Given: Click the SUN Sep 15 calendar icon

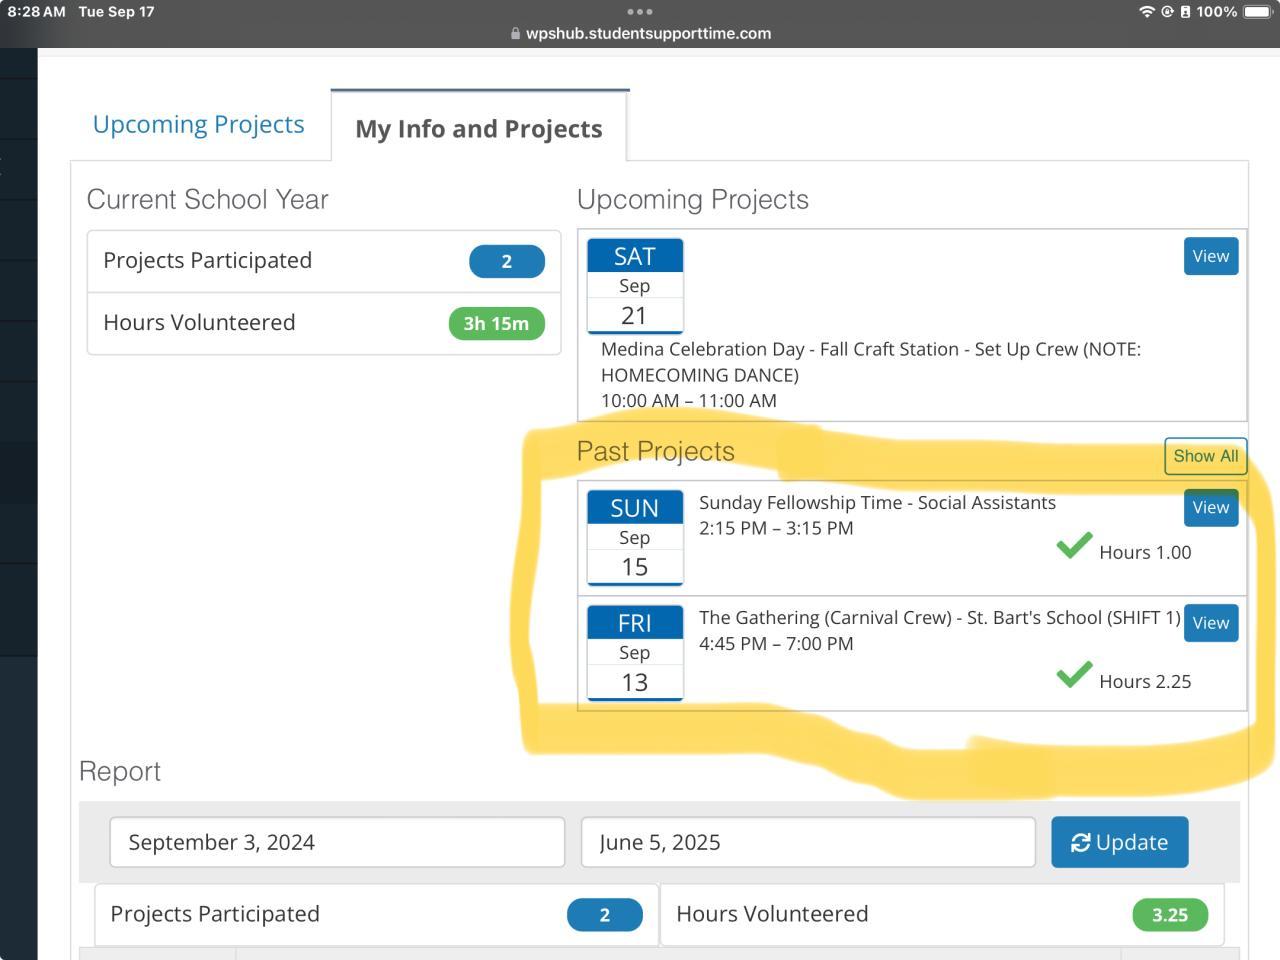Looking at the screenshot, I should pos(635,537).
